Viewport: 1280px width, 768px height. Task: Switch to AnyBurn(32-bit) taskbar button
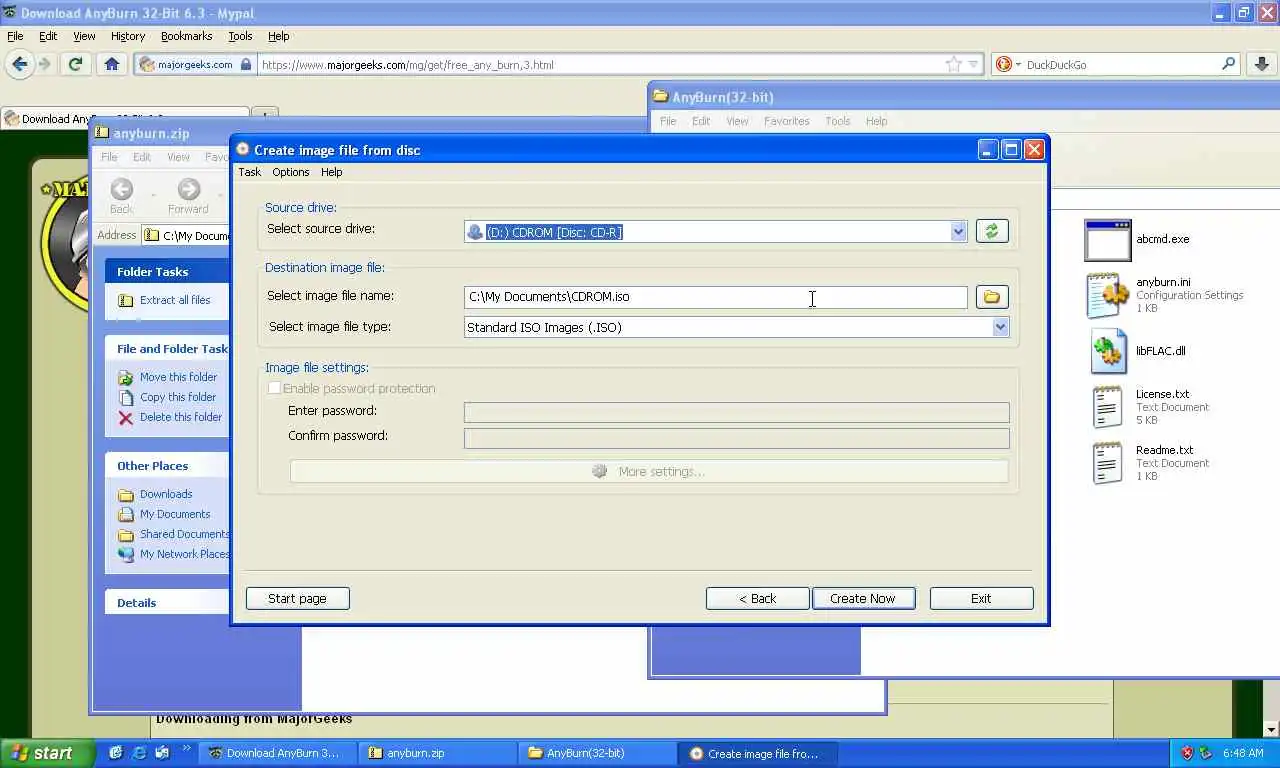pyautogui.click(x=597, y=753)
